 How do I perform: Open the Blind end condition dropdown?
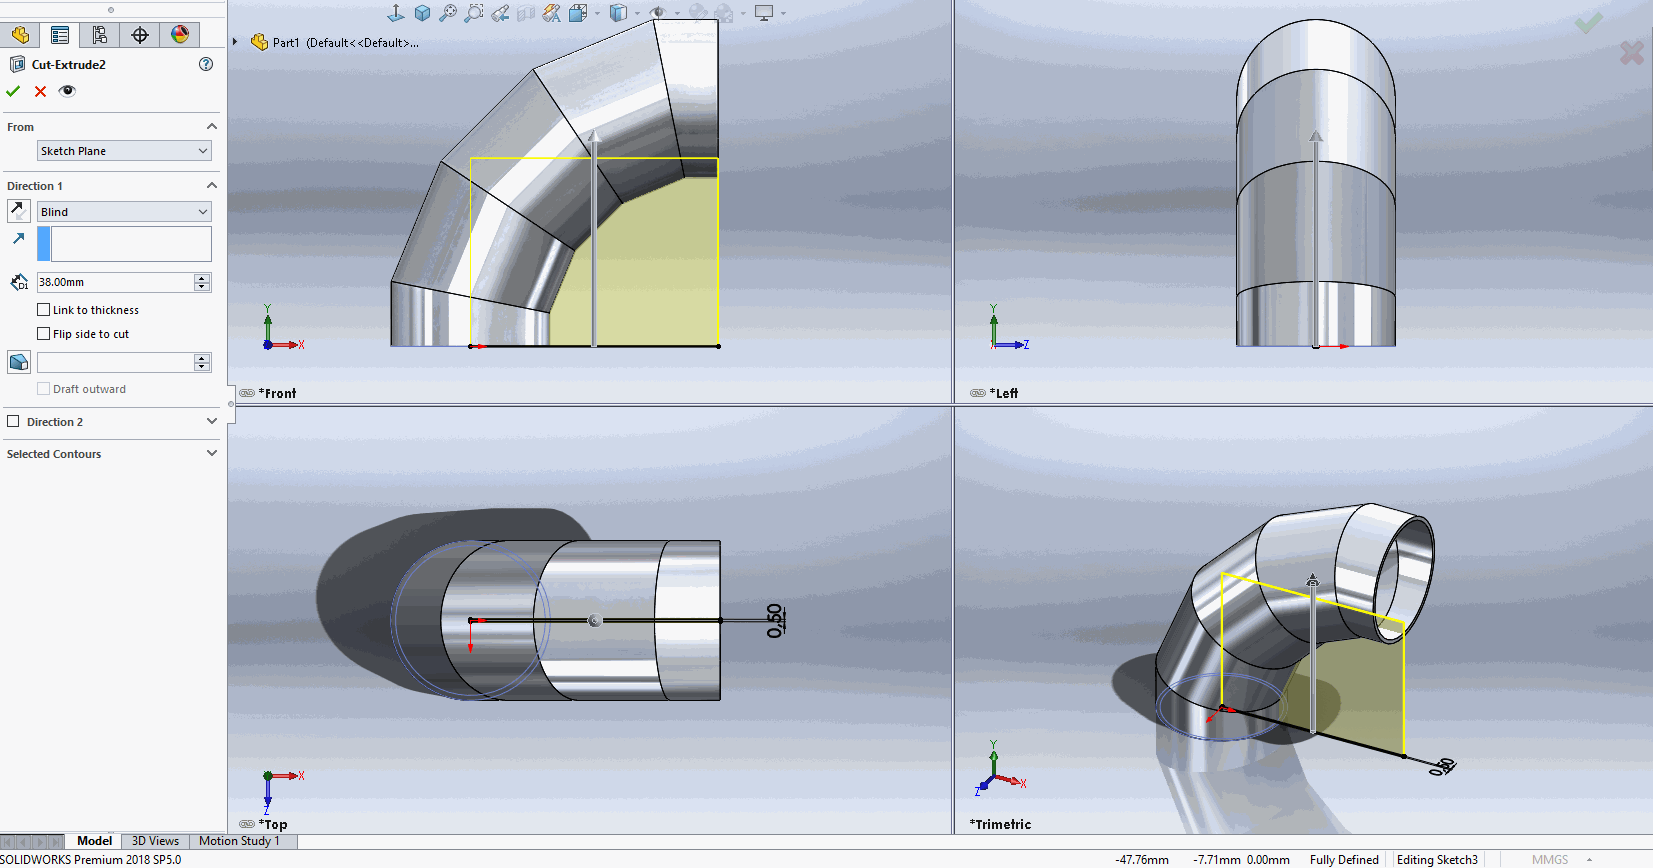124,212
